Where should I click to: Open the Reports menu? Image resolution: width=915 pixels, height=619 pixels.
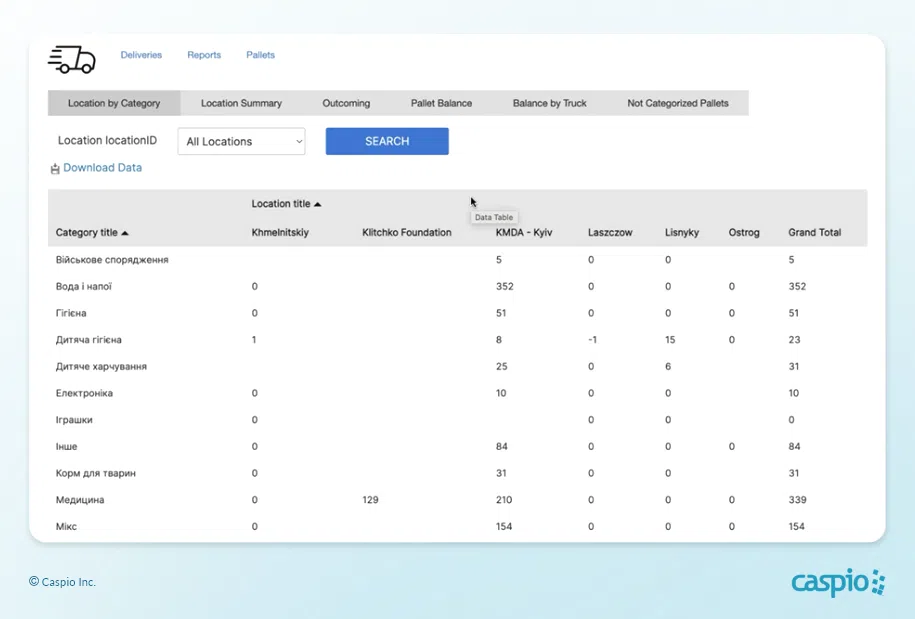click(x=204, y=55)
